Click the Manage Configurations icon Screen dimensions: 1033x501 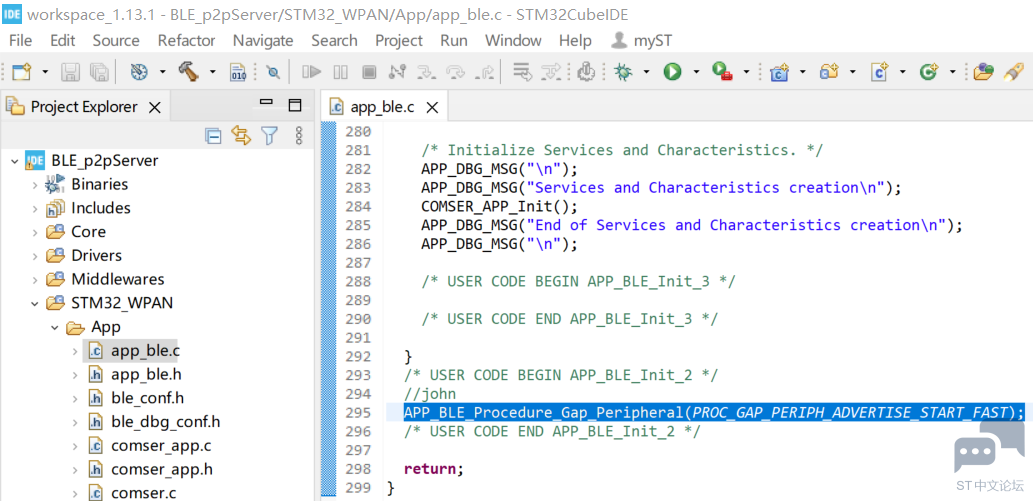(x=138, y=72)
